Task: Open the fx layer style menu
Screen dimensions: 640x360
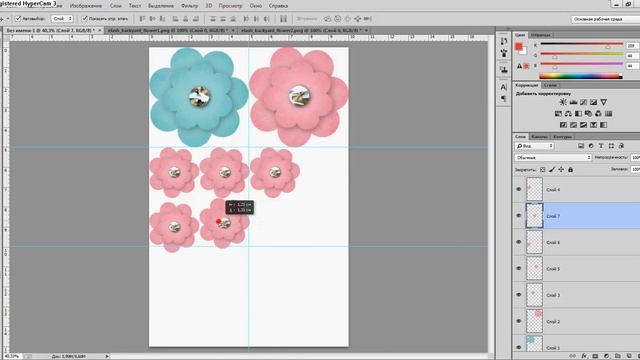Action: pos(584,356)
